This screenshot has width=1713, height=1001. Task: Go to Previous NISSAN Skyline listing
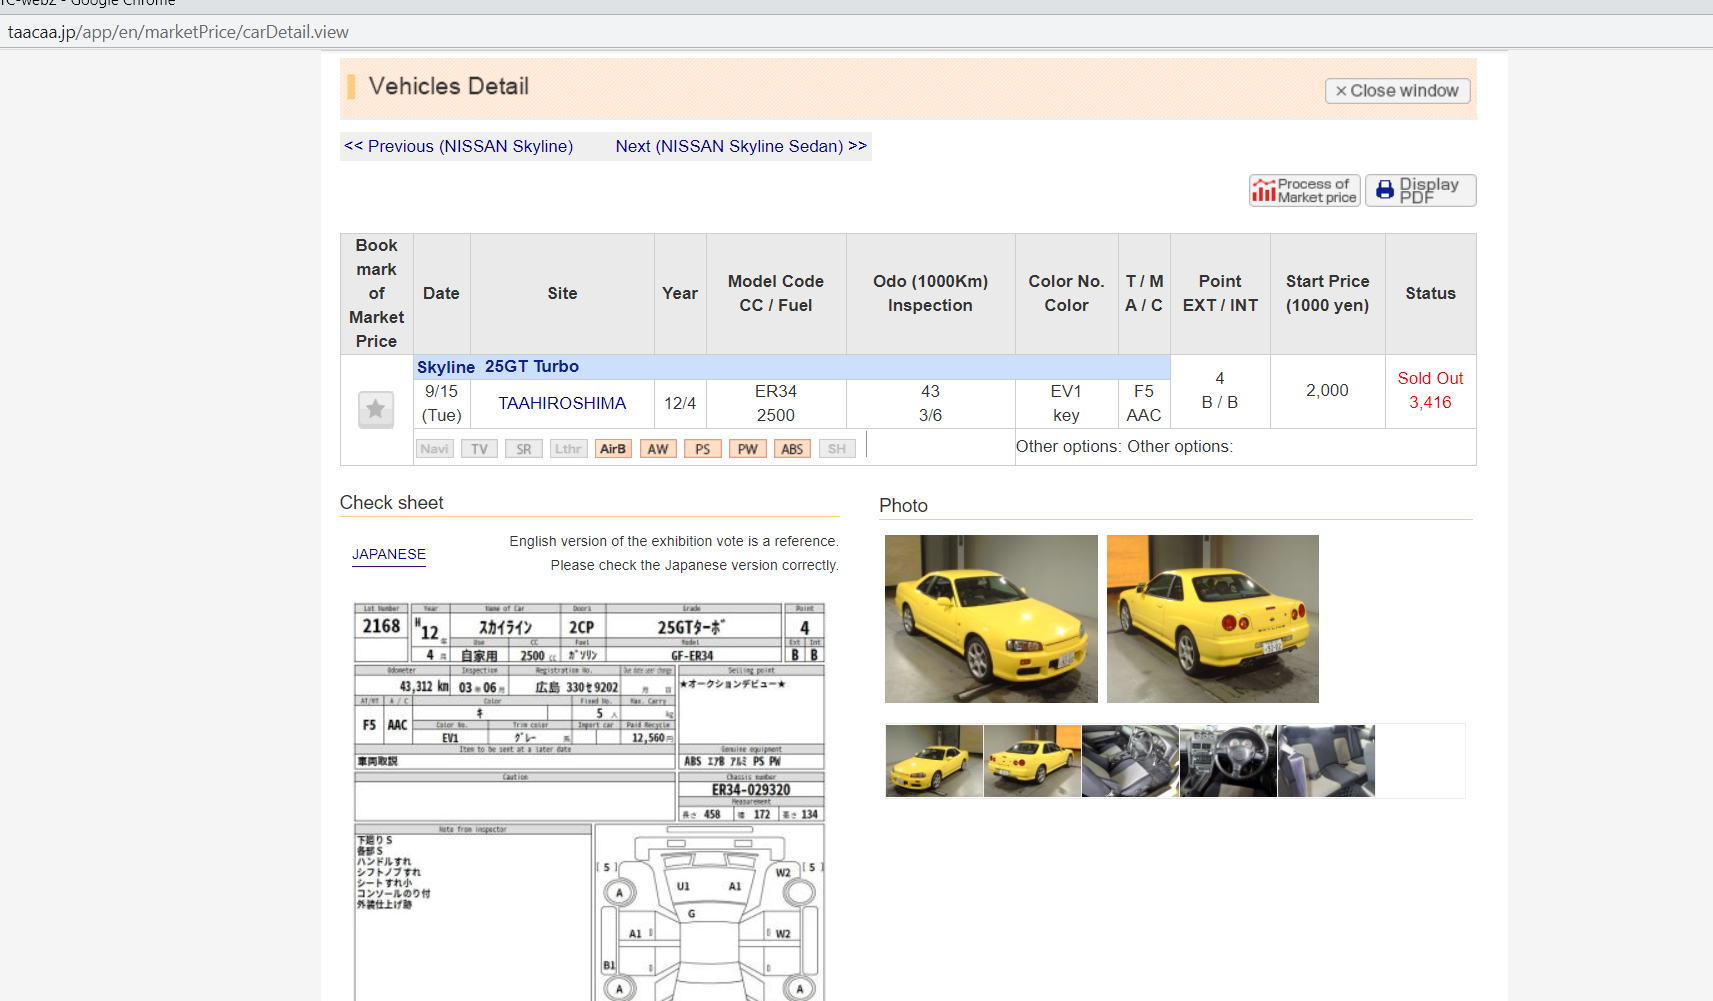(x=459, y=146)
